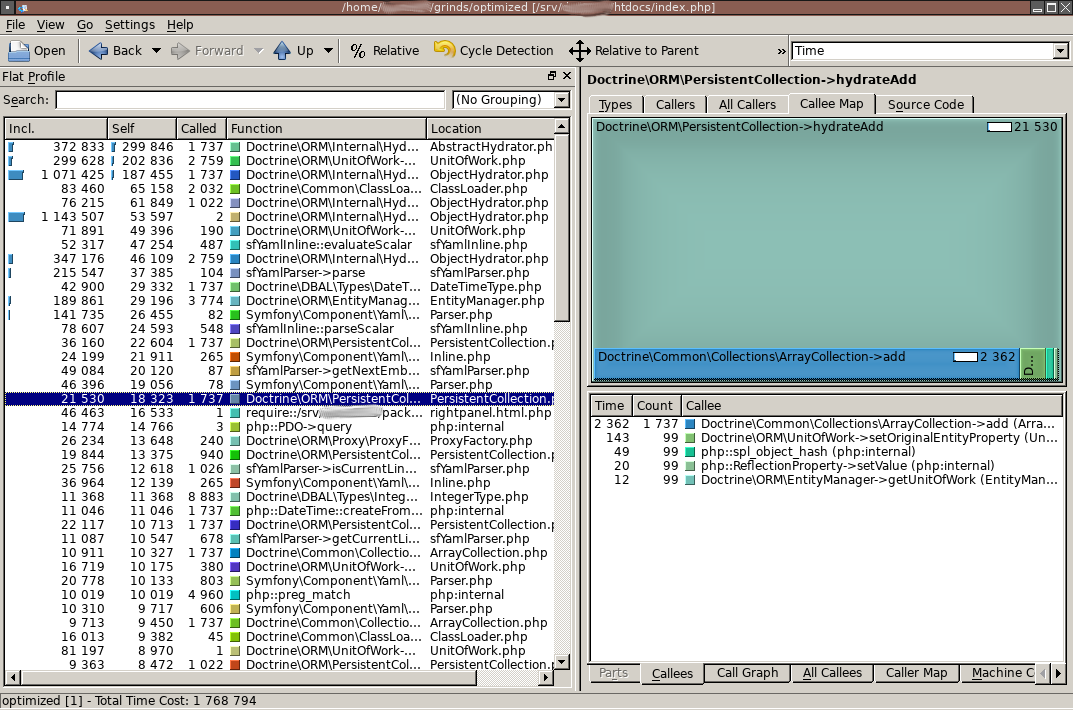This screenshot has width=1073, height=710.
Task: Undock the Flat Profile panel
Action: 552,76
